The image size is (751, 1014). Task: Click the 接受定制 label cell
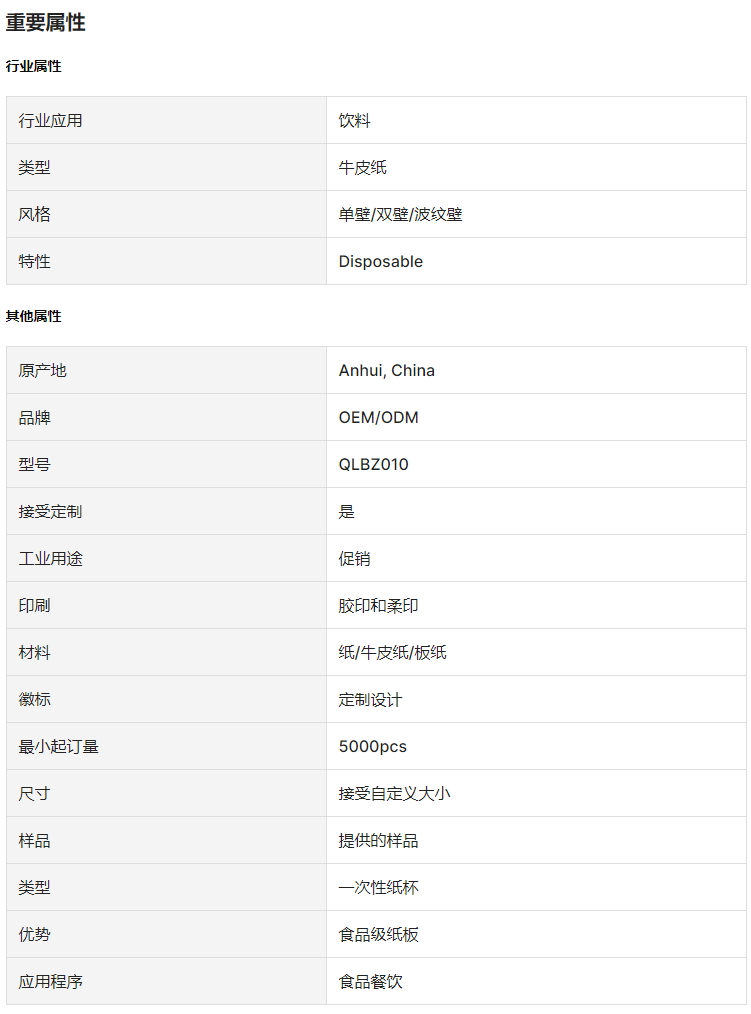(166, 512)
